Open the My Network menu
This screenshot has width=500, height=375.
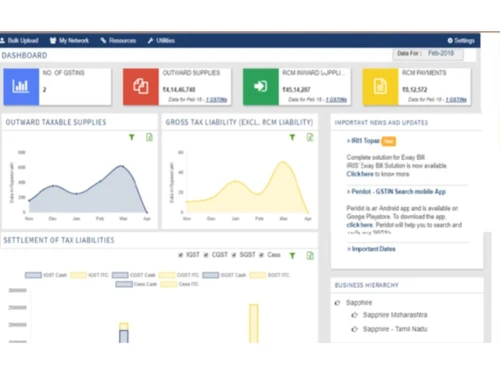click(69, 41)
